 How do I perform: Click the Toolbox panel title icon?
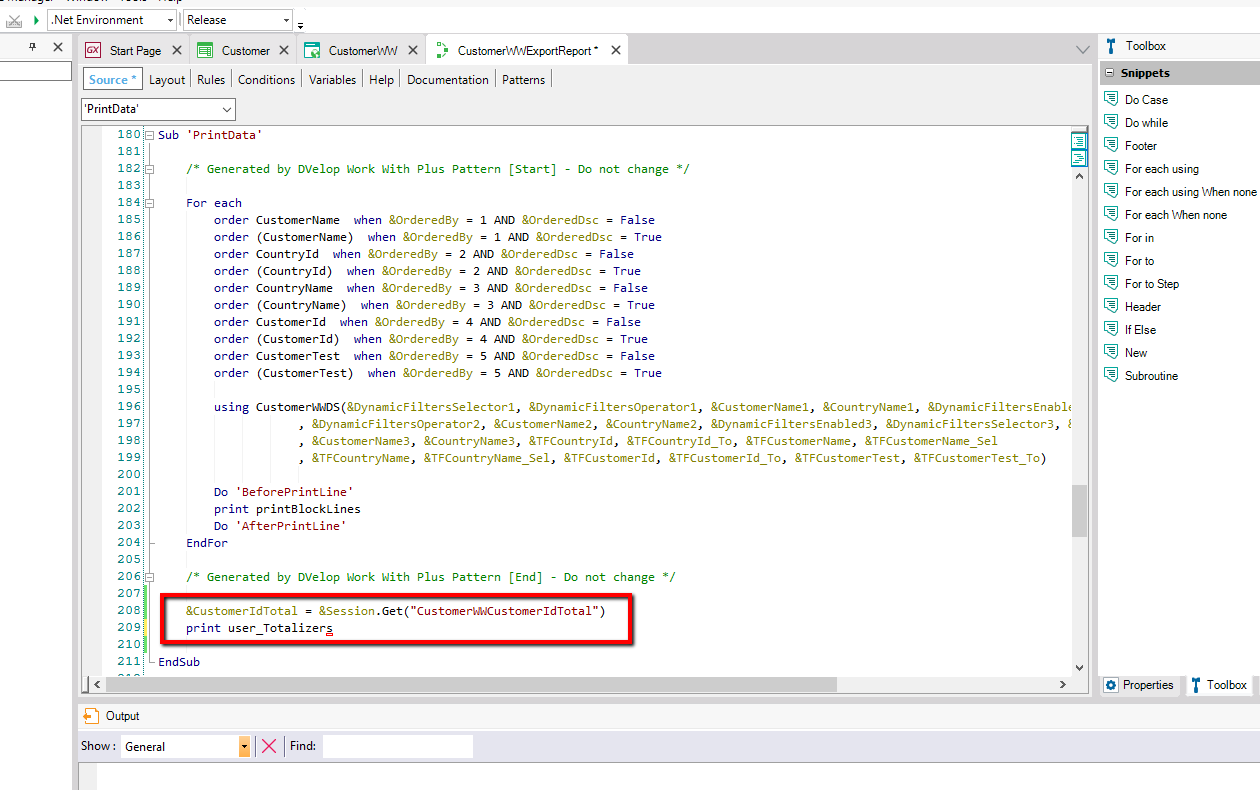[x=1111, y=46]
